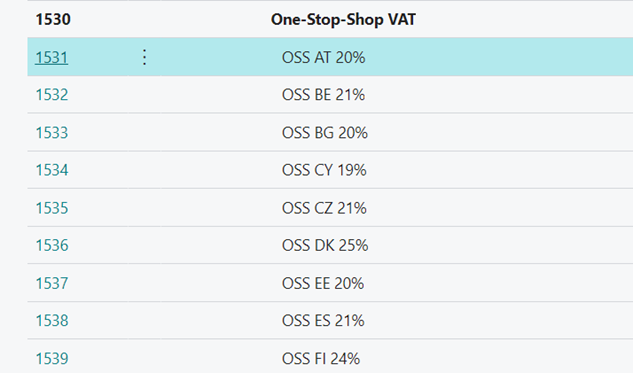The image size is (633, 373).
Task: Select the OSS BG 20% name cell
Action: click(x=325, y=133)
